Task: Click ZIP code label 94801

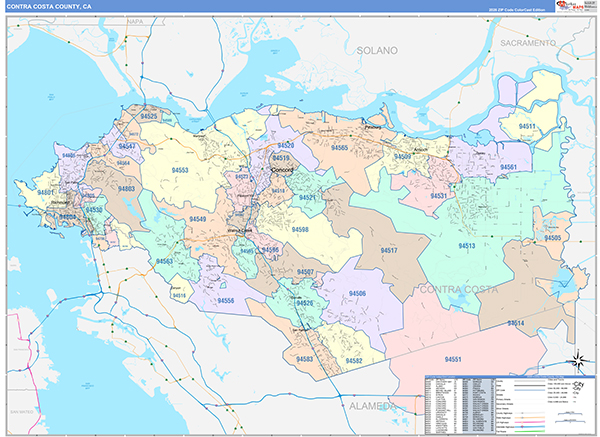Action: point(46,192)
